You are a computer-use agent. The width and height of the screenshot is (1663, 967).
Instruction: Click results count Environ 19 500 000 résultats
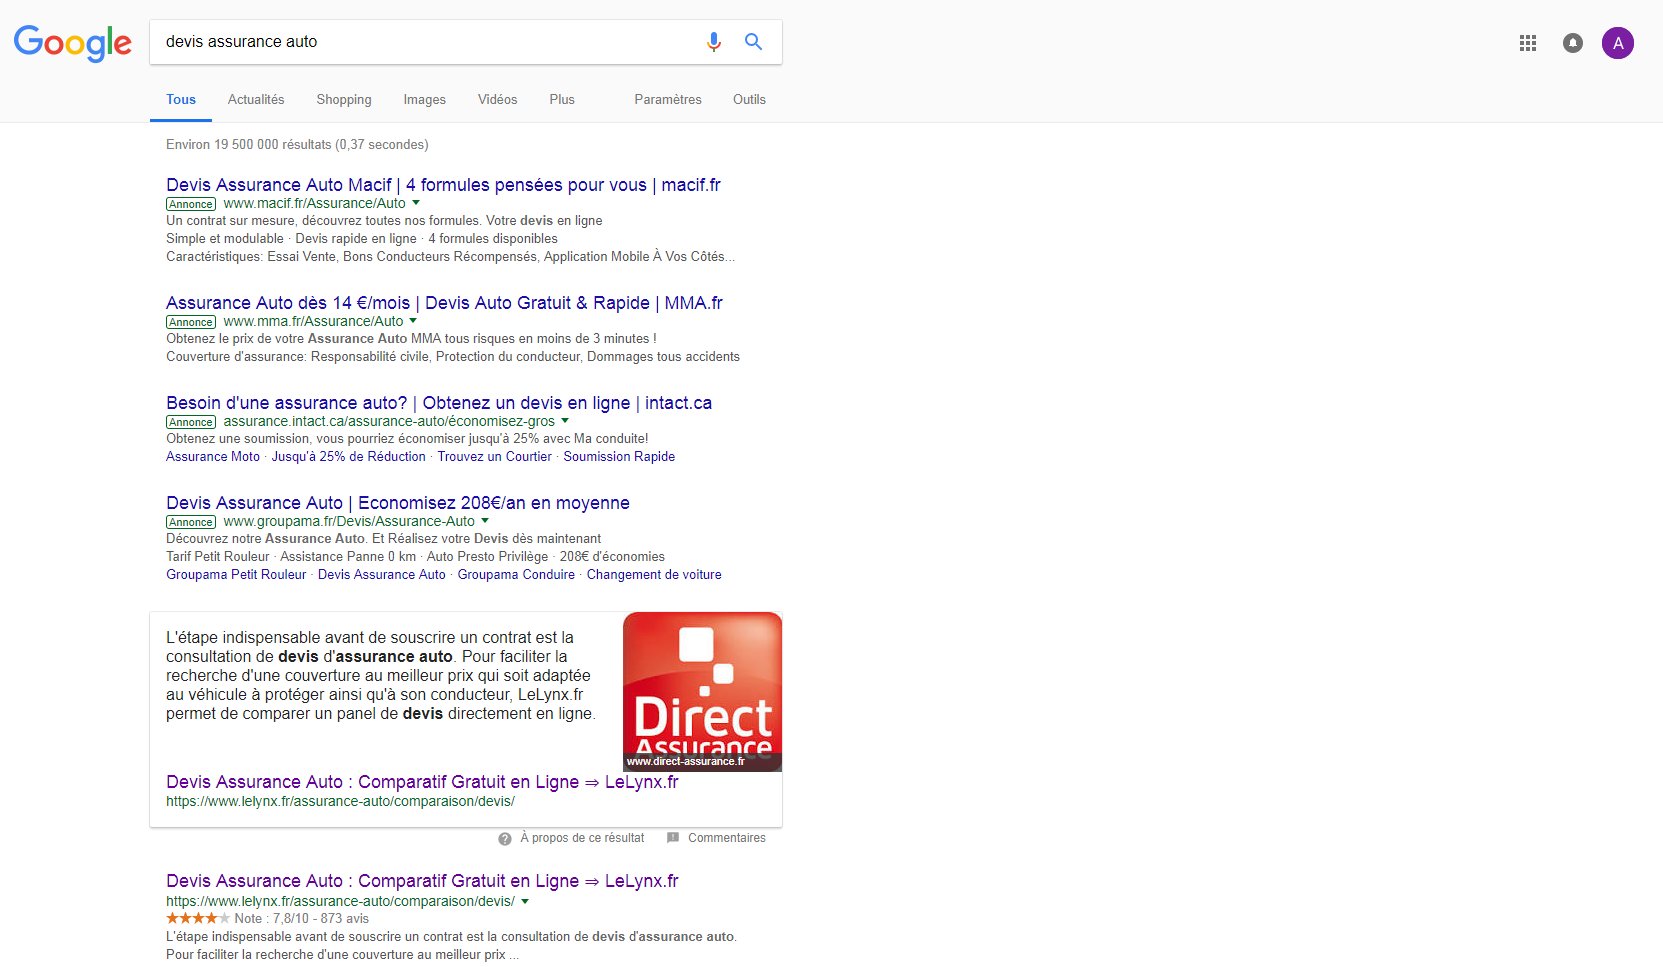(x=297, y=145)
